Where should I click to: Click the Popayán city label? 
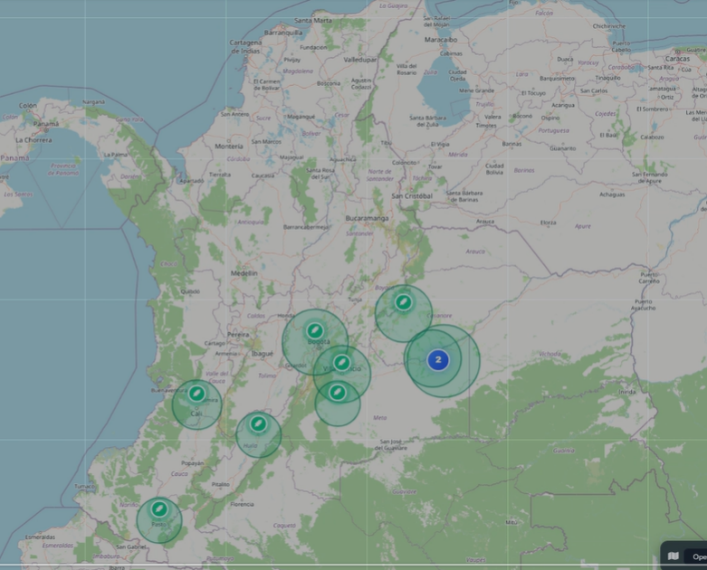(193, 463)
